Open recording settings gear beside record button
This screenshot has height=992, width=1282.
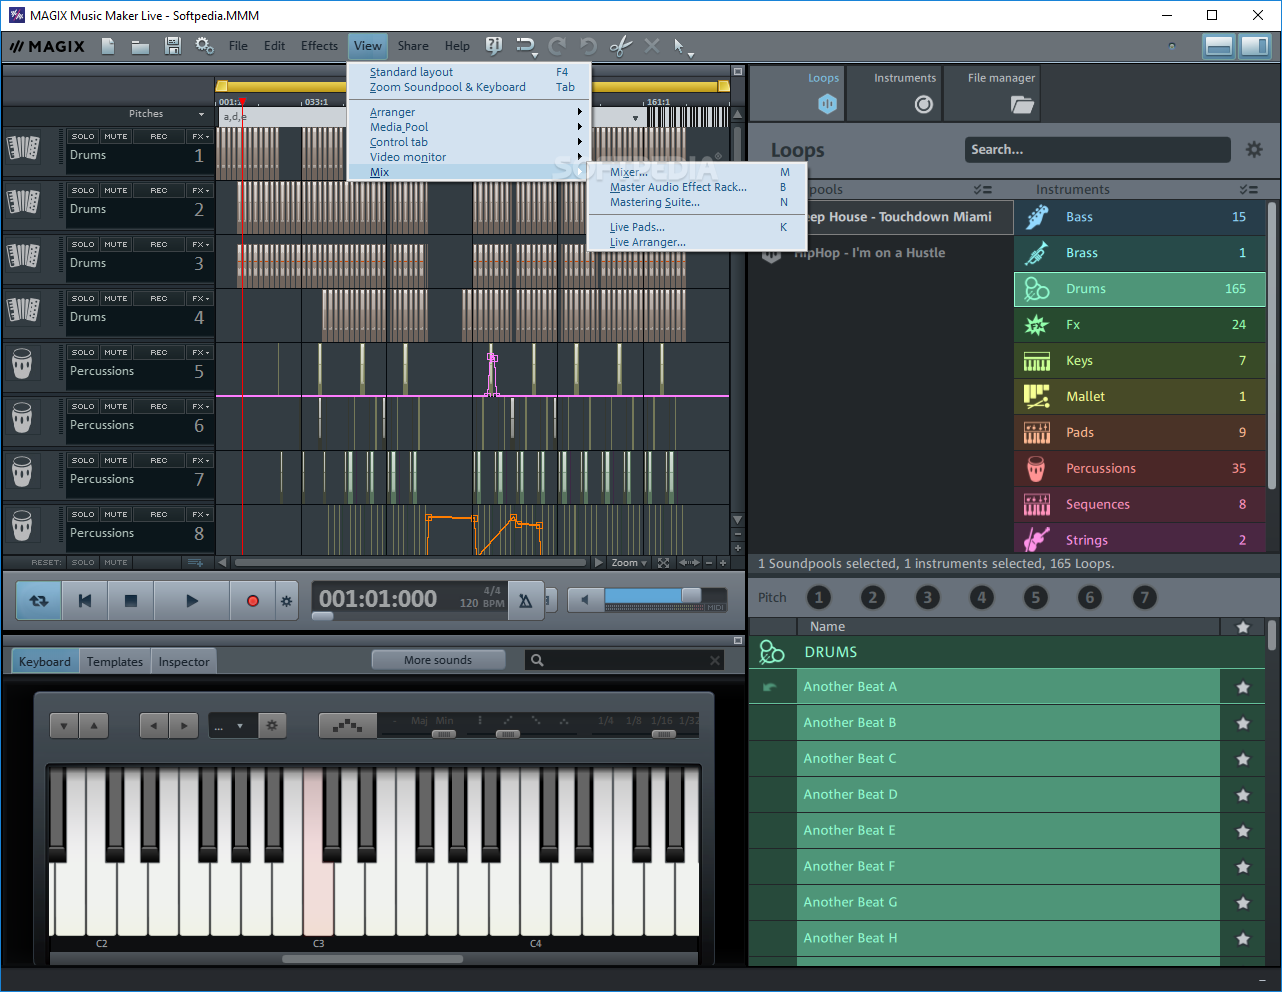(x=286, y=601)
